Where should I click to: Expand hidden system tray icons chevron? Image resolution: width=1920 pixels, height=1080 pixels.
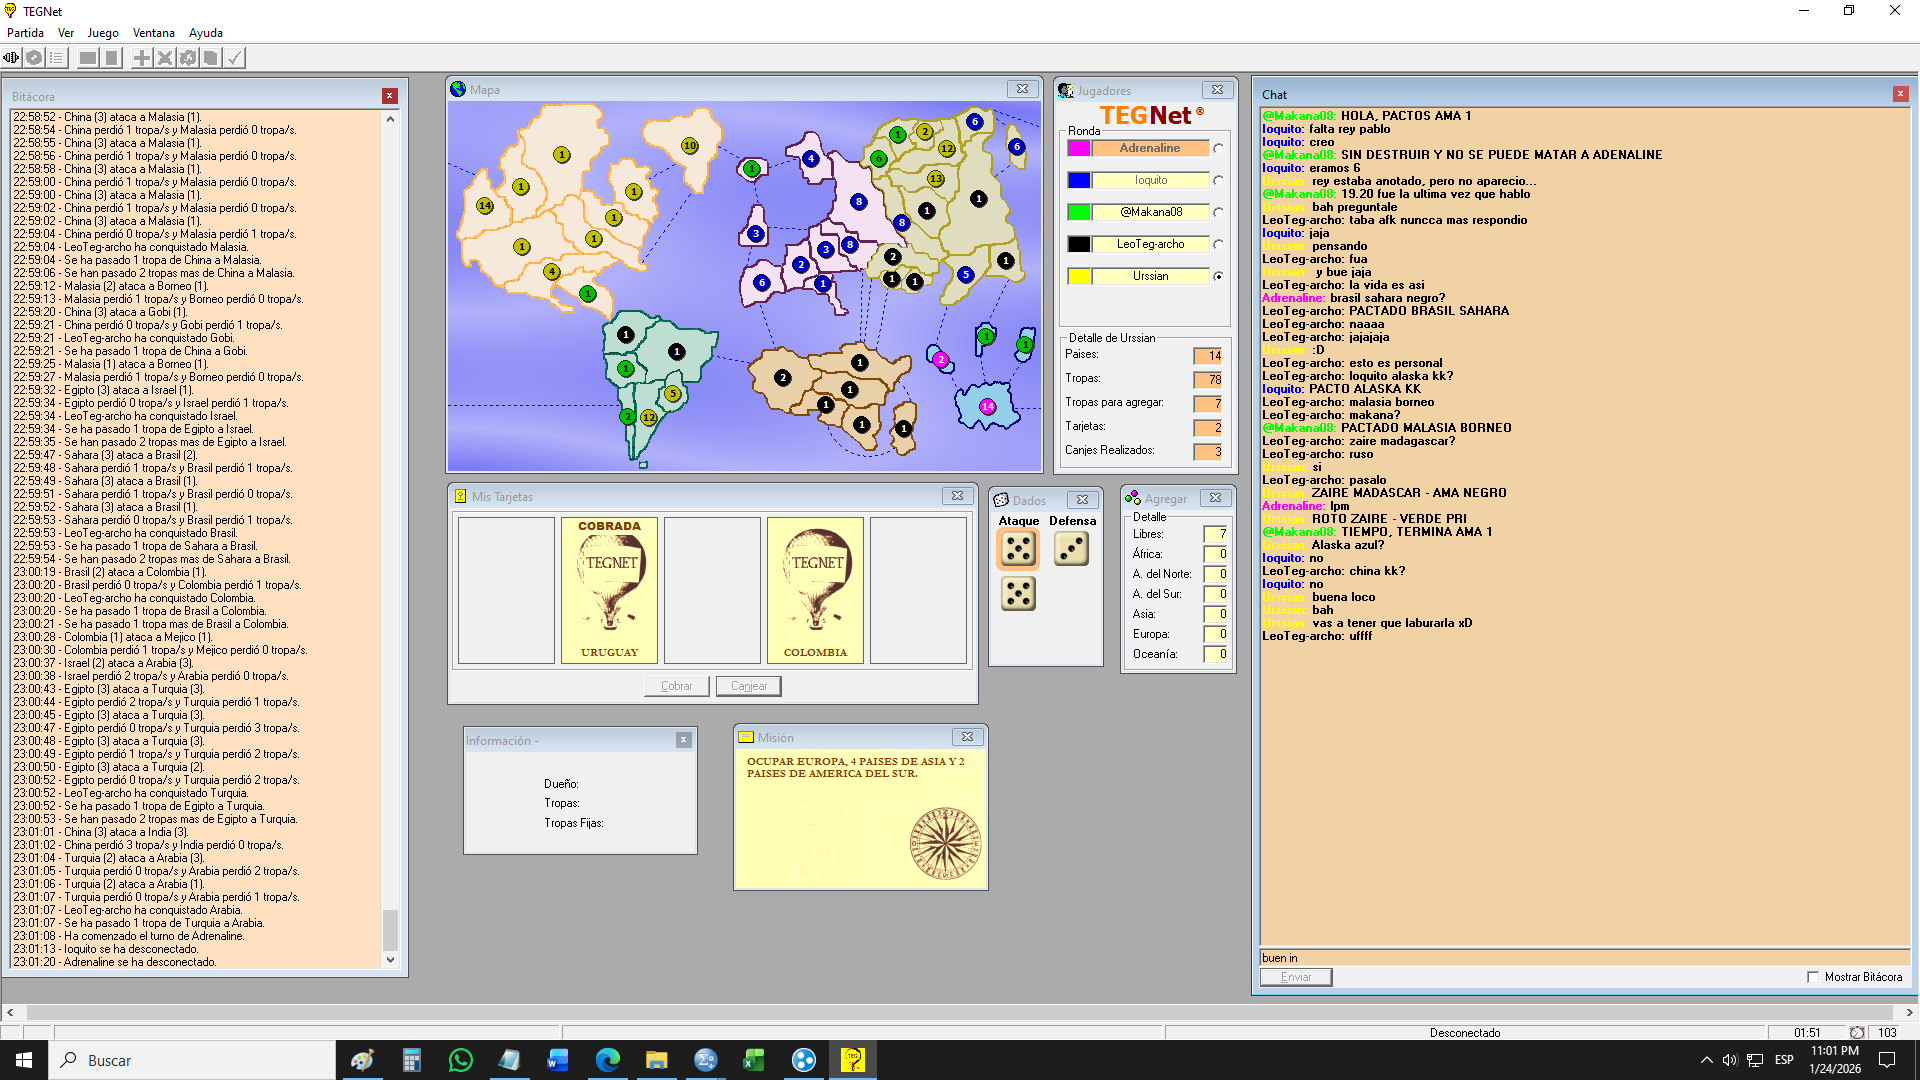1706,1060
